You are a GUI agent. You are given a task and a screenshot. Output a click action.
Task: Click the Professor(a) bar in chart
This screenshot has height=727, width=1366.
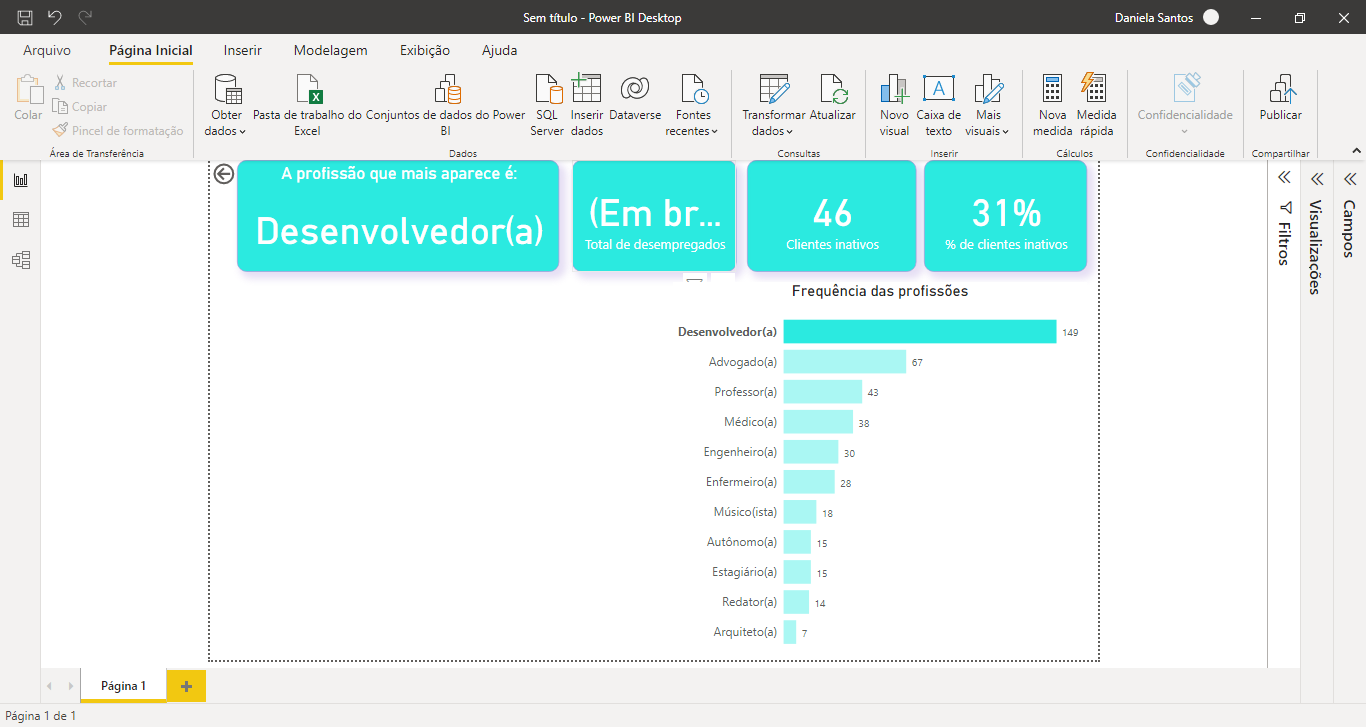tap(823, 392)
